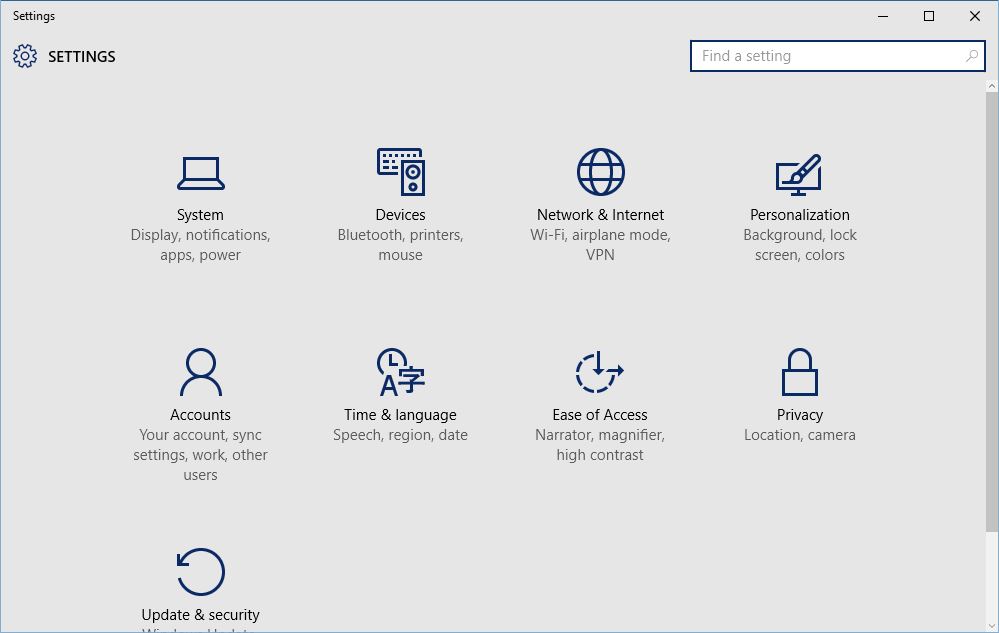This screenshot has width=999, height=633.
Task: Open the Time & language clock icon
Action: [401, 372]
